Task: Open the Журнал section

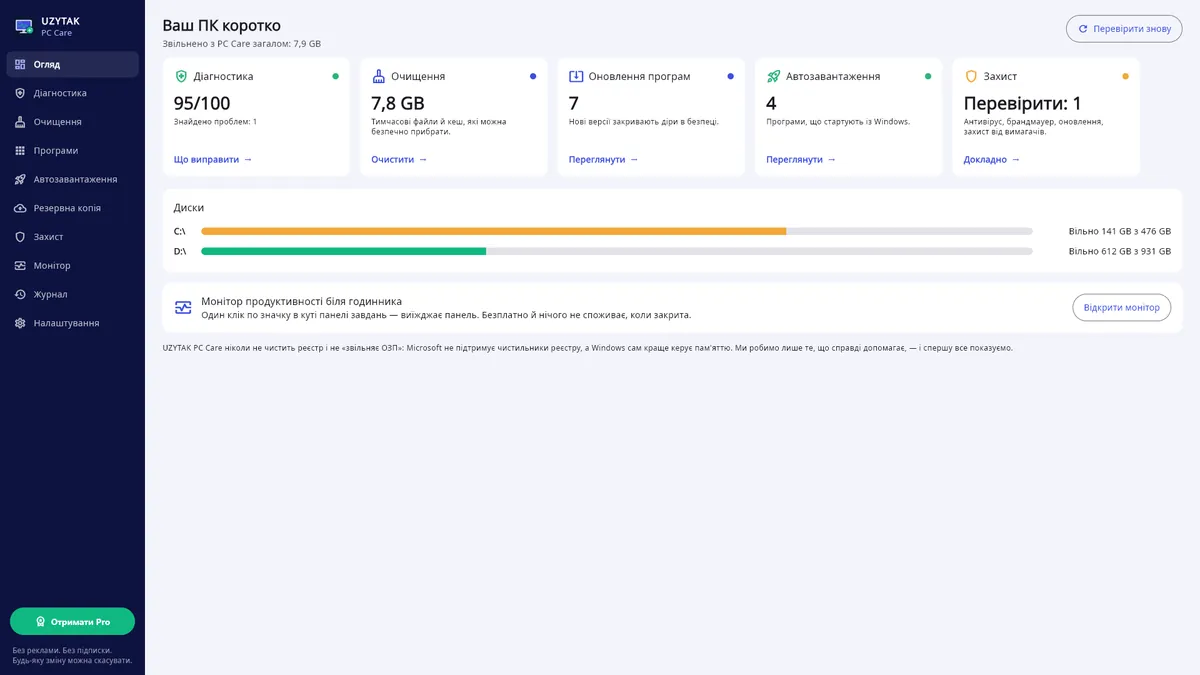Action: pos(72,295)
